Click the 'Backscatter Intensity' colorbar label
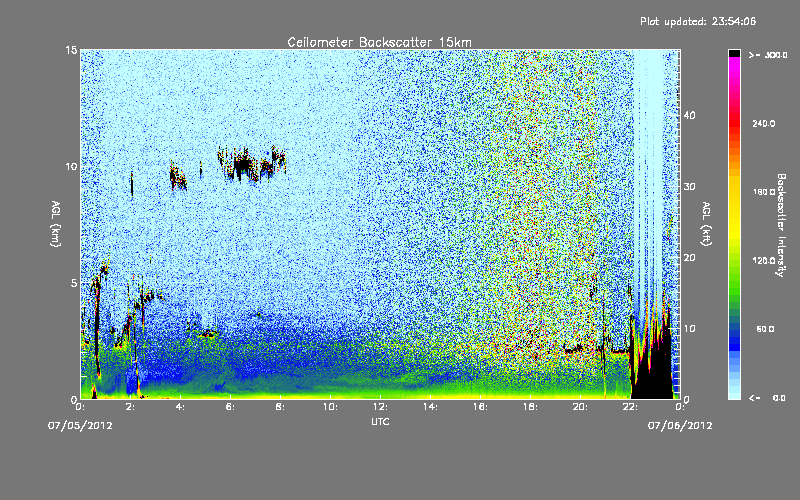The image size is (800, 500). 780,225
